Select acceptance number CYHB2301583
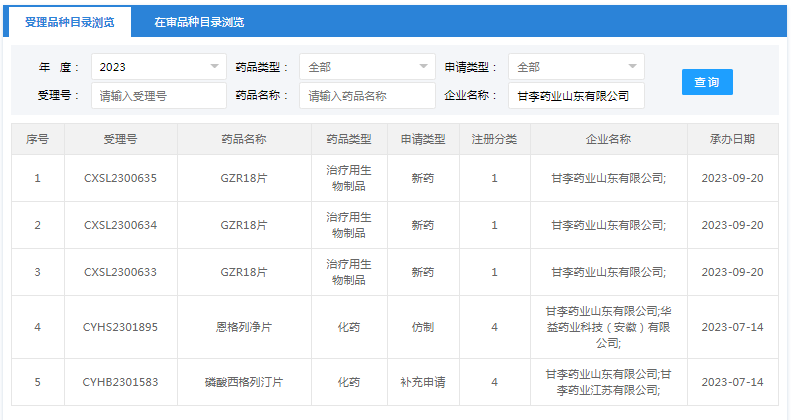This screenshot has height=420, width=801. [x=121, y=382]
